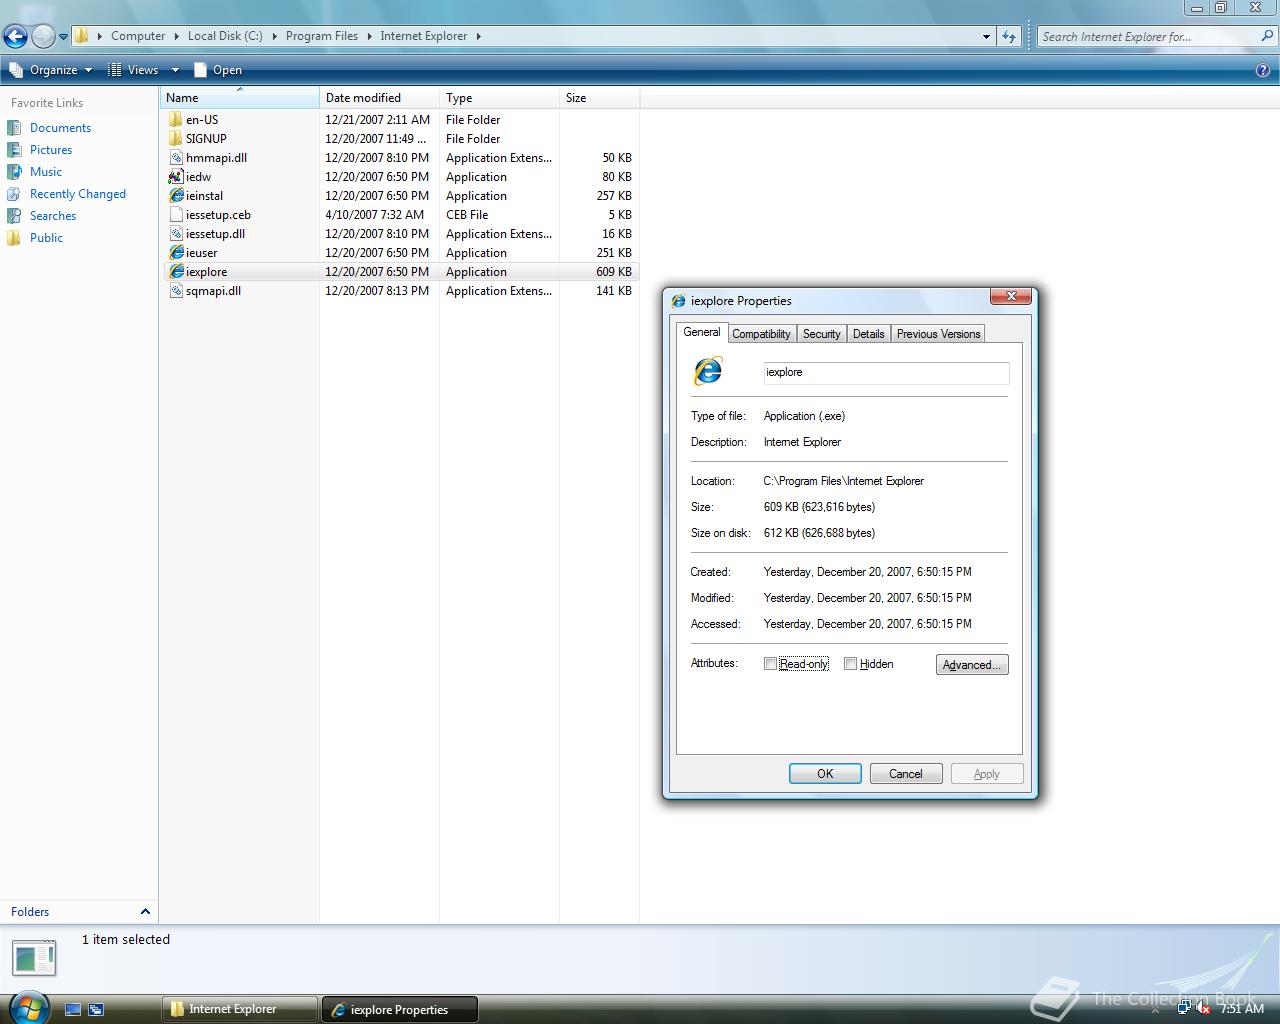Sort by the Name column header
The height and width of the screenshot is (1024, 1280).
tap(240, 98)
